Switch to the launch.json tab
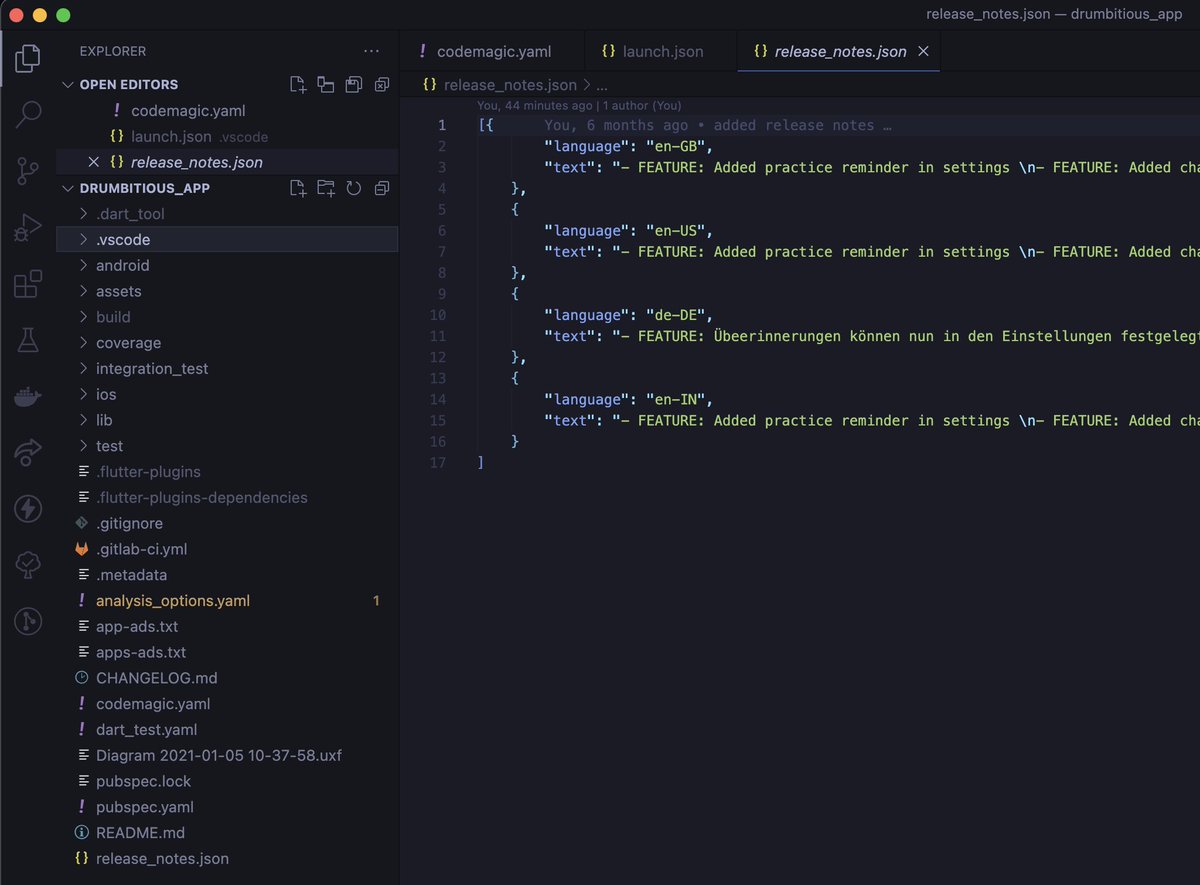The width and height of the screenshot is (1200, 885). tap(660, 49)
